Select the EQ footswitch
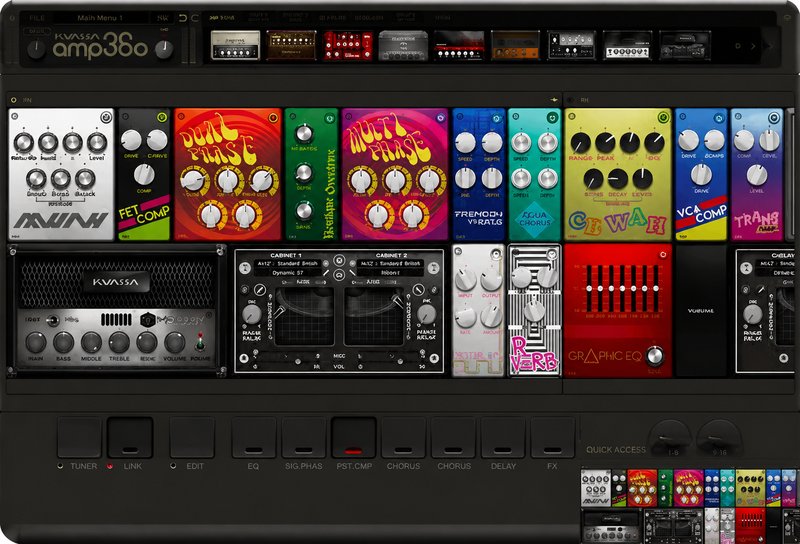Image resolution: width=800 pixels, height=544 pixels. (x=254, y=437)
